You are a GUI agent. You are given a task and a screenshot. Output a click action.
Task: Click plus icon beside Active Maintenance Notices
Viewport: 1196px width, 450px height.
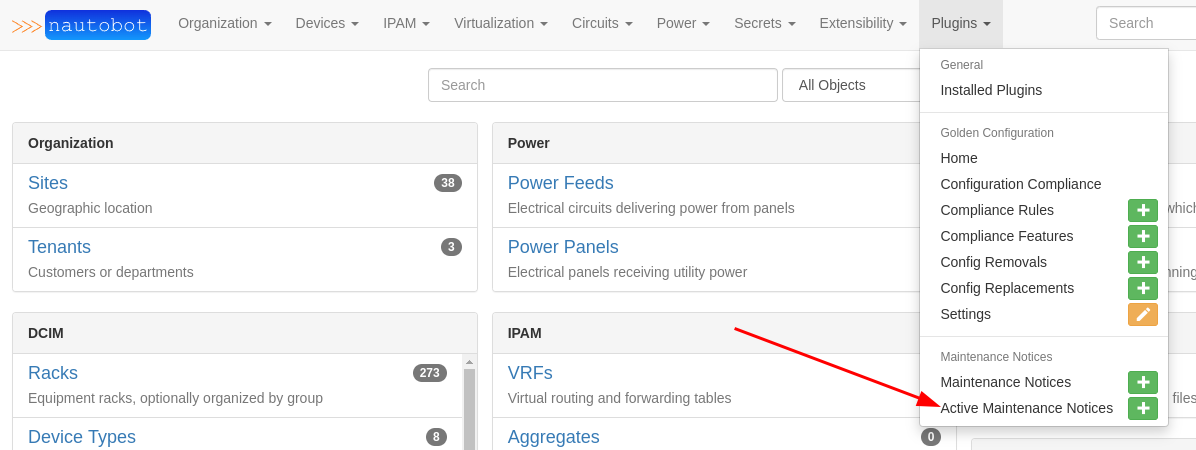click(1142, 408)
